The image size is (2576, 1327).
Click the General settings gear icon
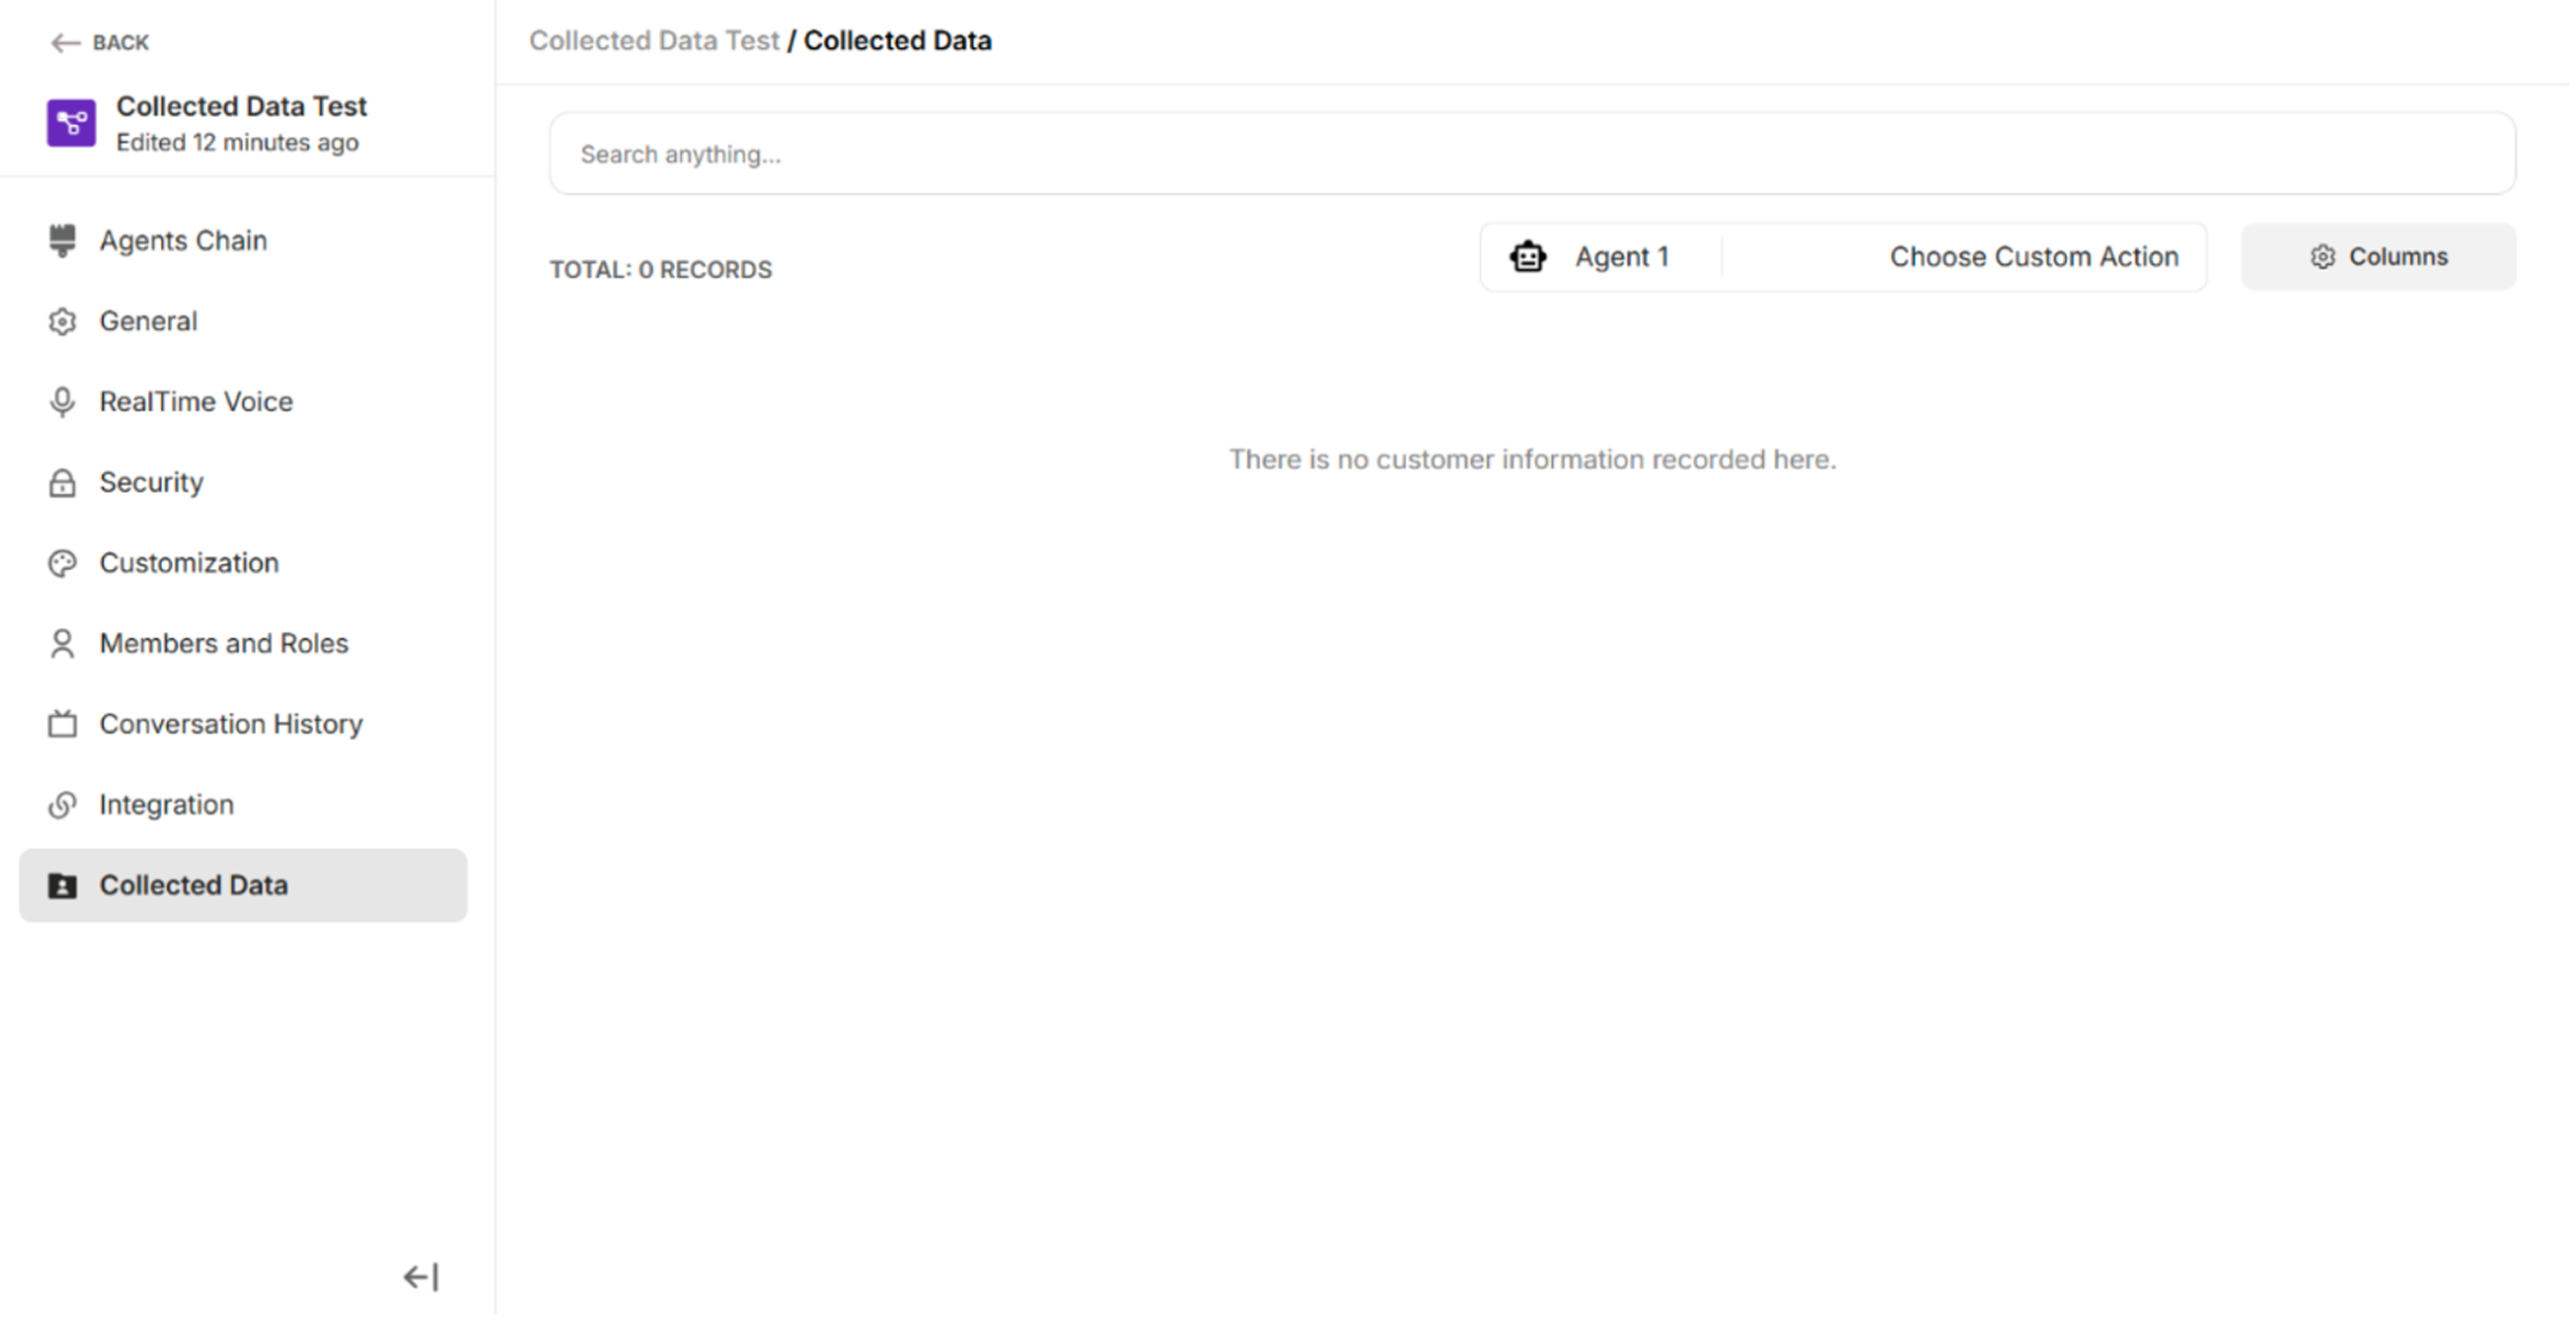click(x=62, y=321)
